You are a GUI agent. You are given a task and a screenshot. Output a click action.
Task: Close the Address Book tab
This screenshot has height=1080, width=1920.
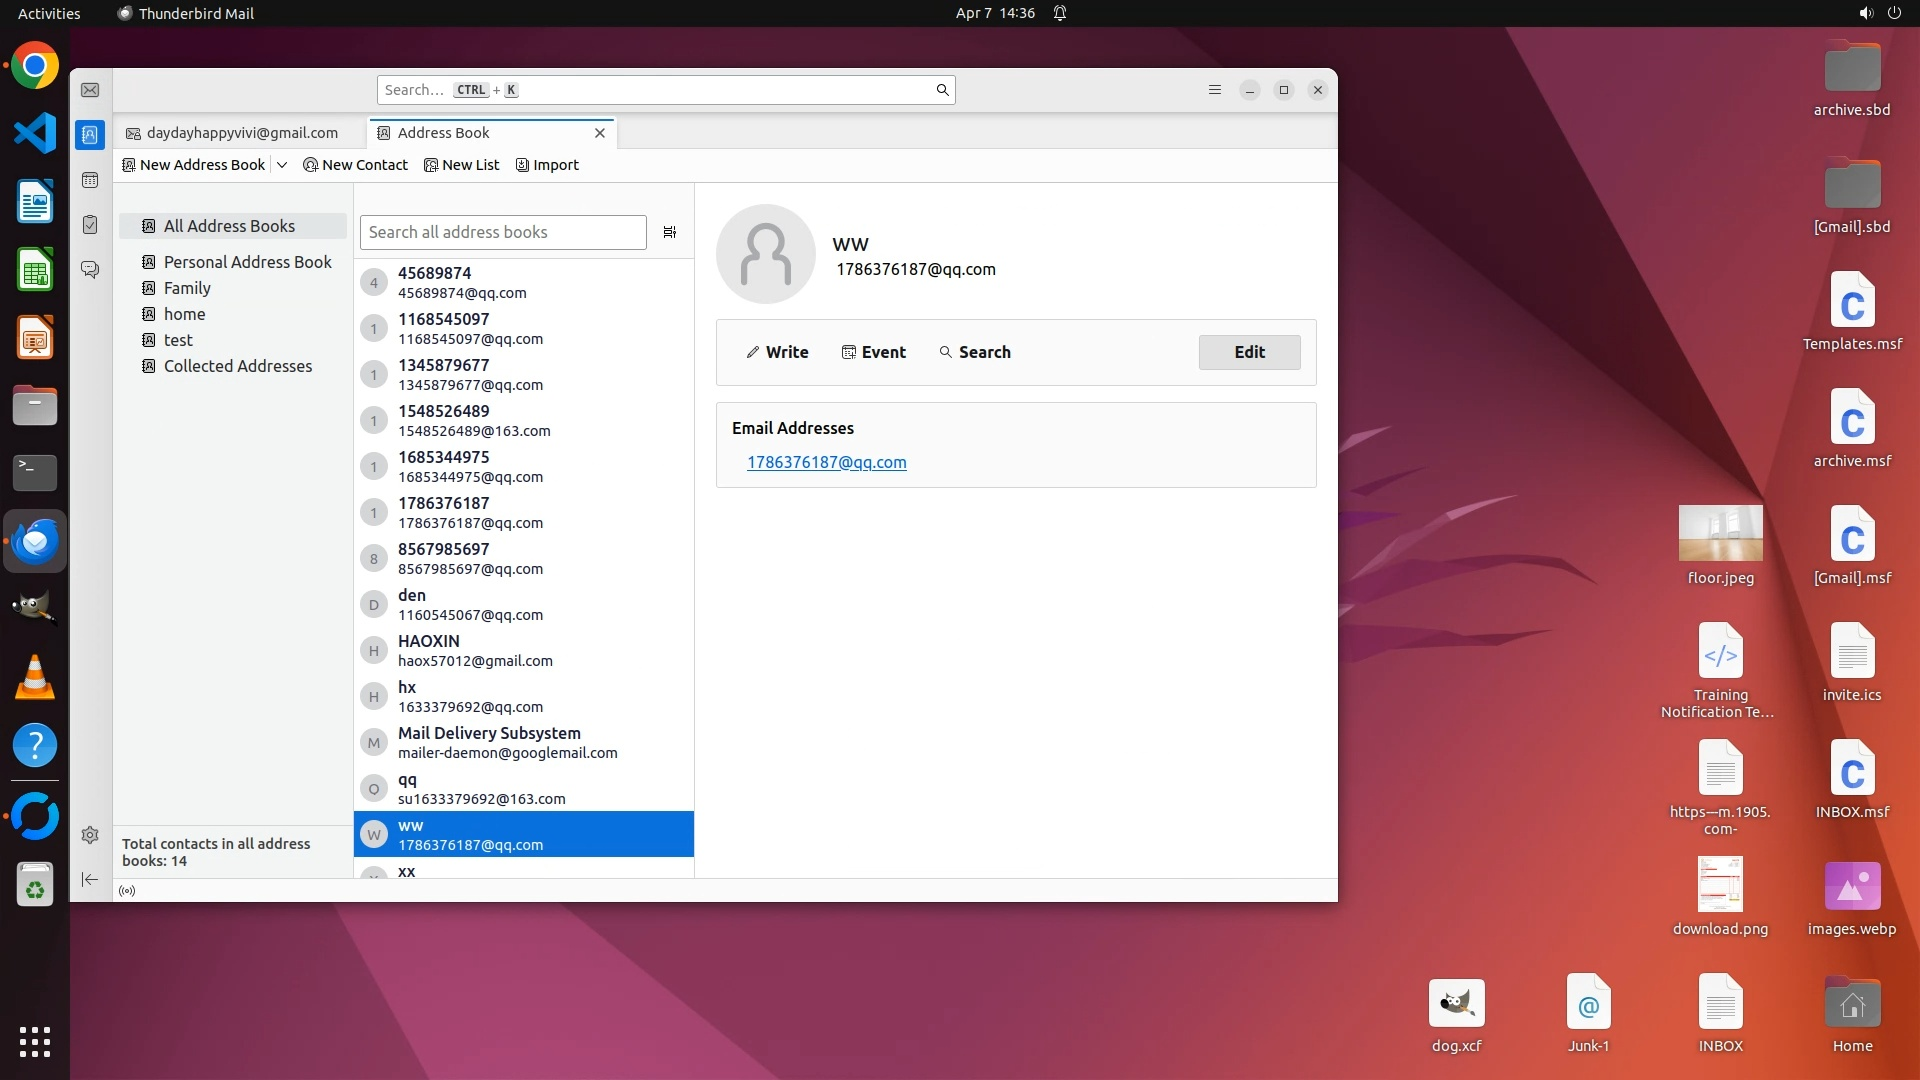pyautogui.click(x=600, y=133)
